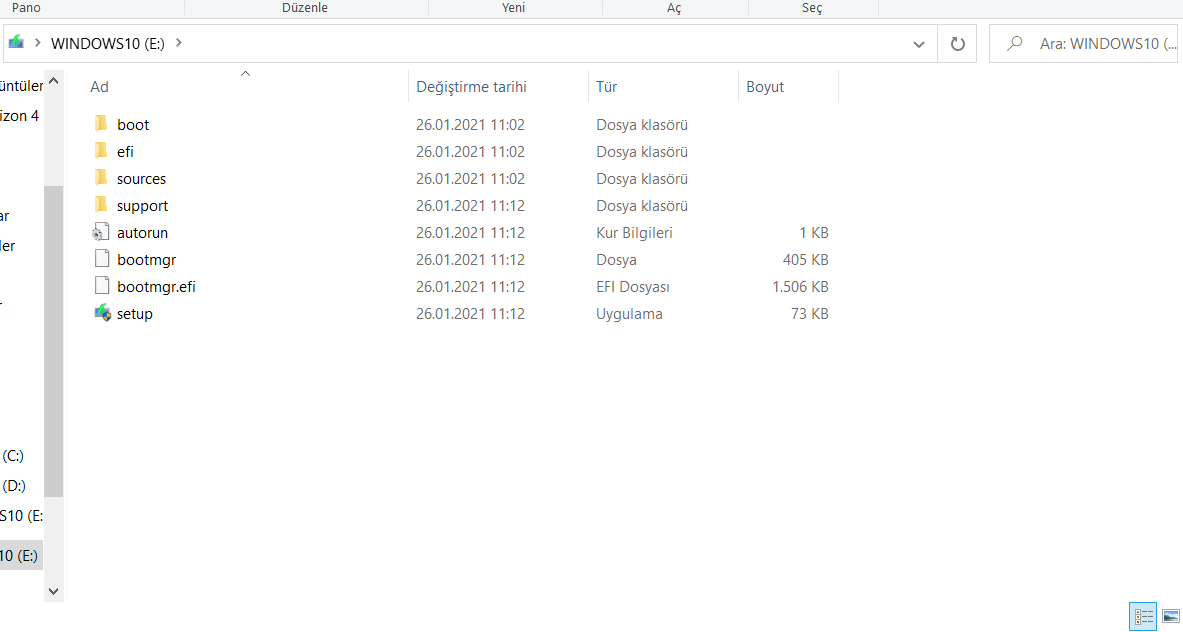Click WINDOWS10 (E:) in the address path
Image resolution: width=1183 pixels, height=632 pixels.
(108, 44)
